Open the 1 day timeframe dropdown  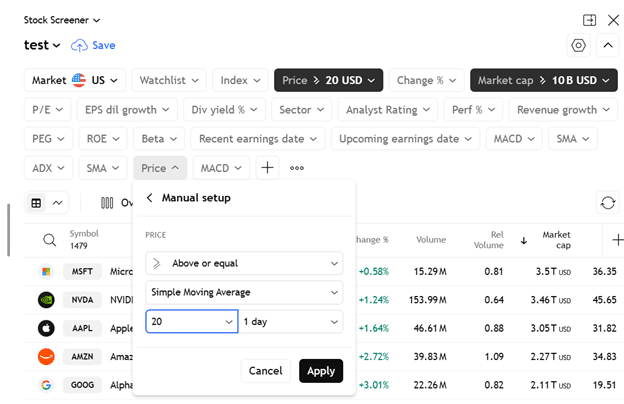(291, 321)
